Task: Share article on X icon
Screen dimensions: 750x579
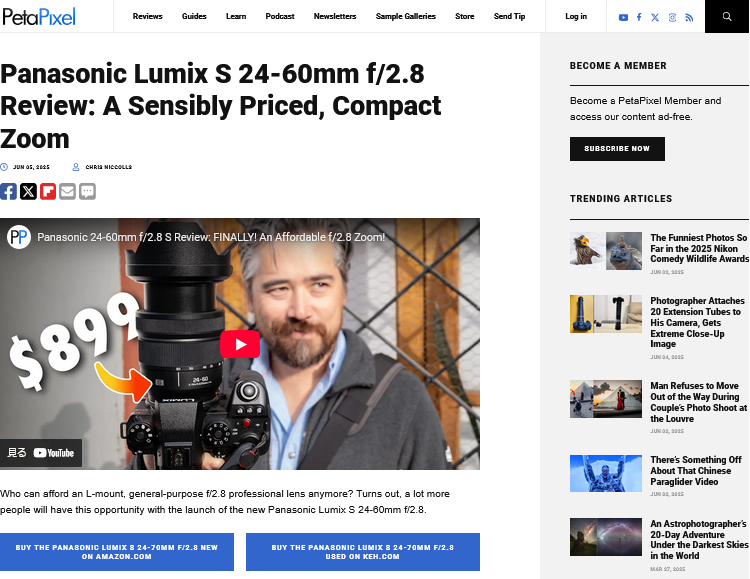Action: point(28,191)
